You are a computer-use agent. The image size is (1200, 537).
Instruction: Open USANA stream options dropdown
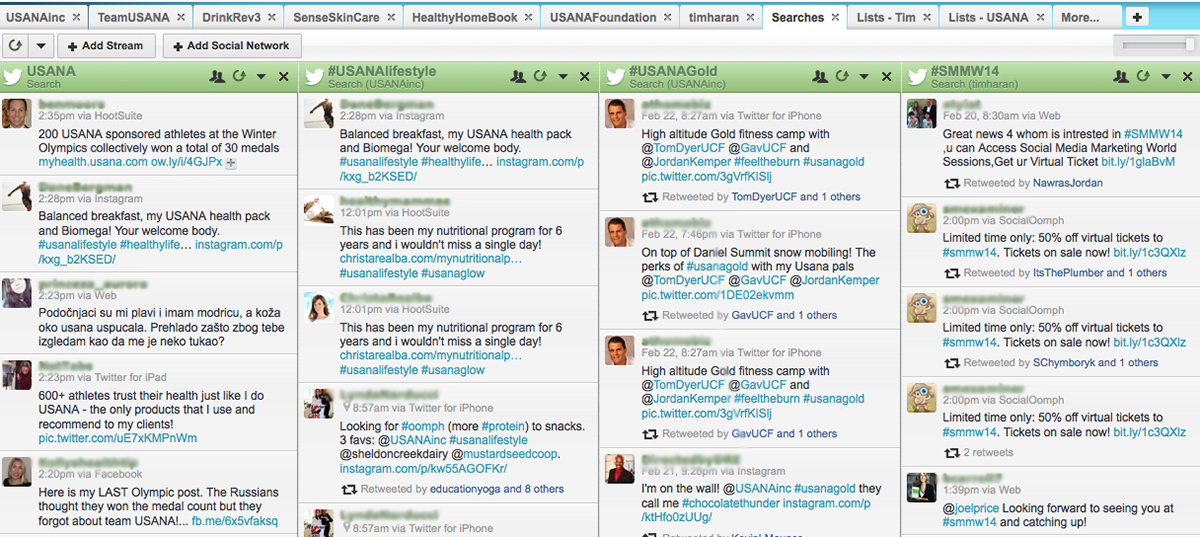[261, 77]
